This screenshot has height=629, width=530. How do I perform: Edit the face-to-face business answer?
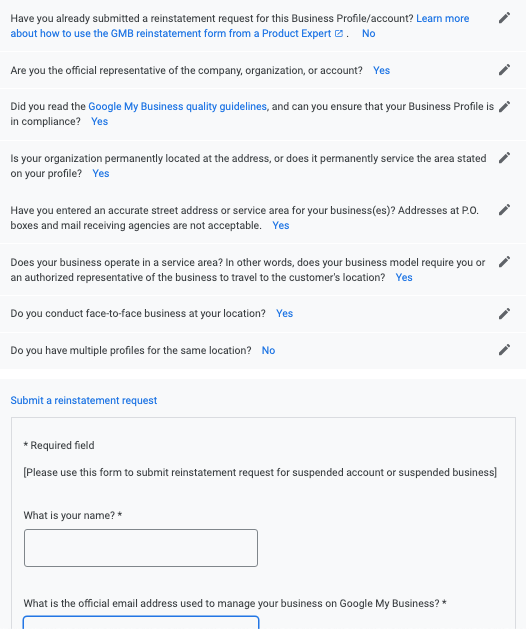504,314
